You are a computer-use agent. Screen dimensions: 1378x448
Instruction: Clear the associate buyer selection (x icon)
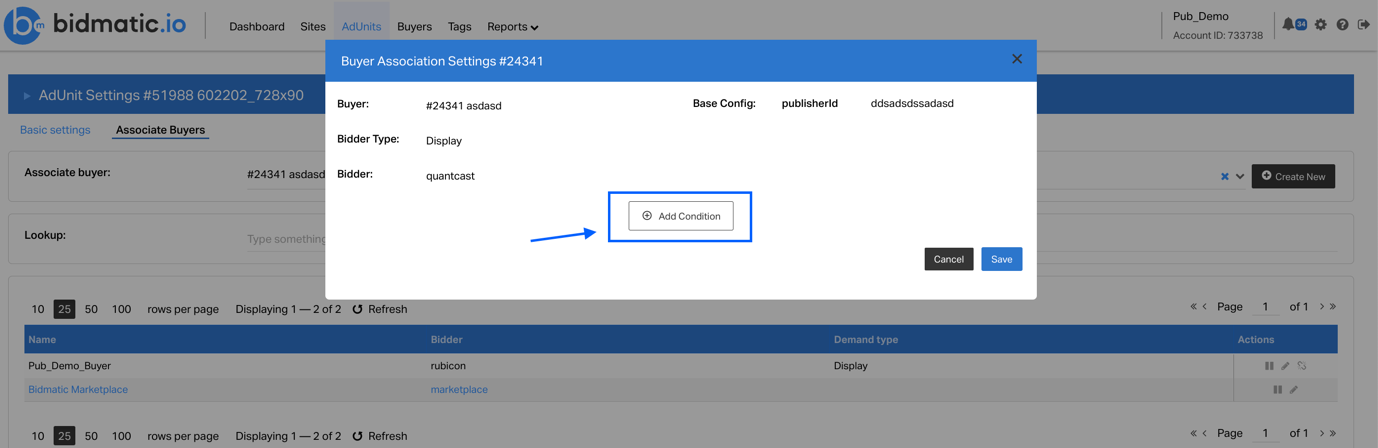1224,177
